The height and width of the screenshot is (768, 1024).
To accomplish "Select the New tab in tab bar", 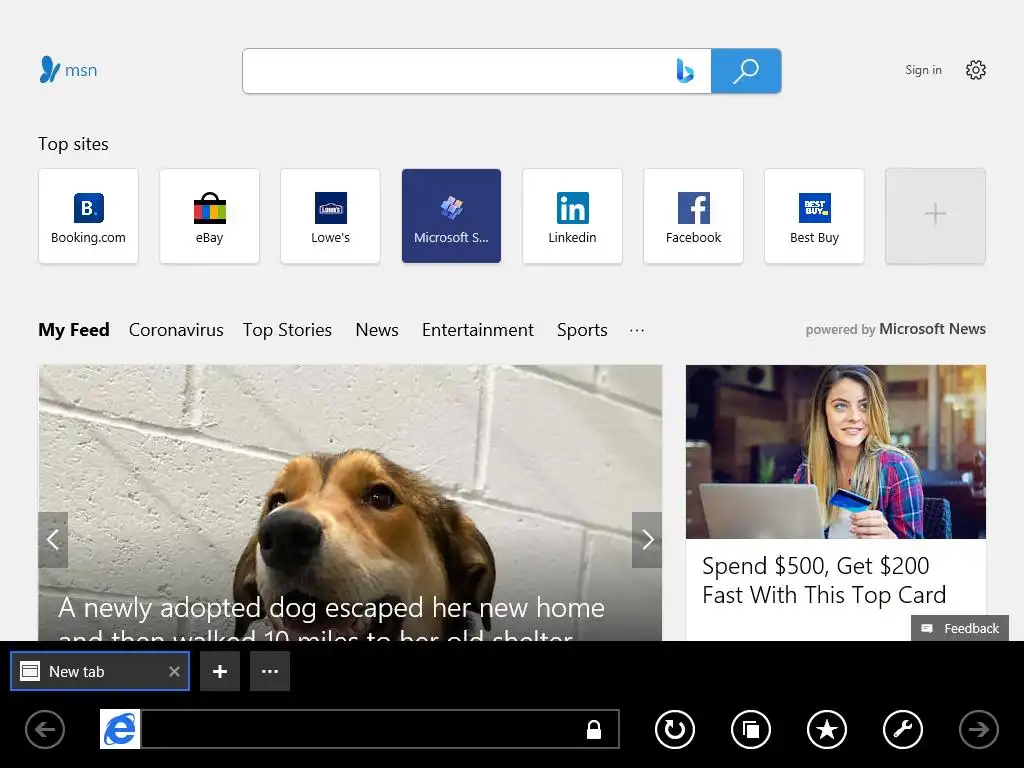I will (100, 671).
